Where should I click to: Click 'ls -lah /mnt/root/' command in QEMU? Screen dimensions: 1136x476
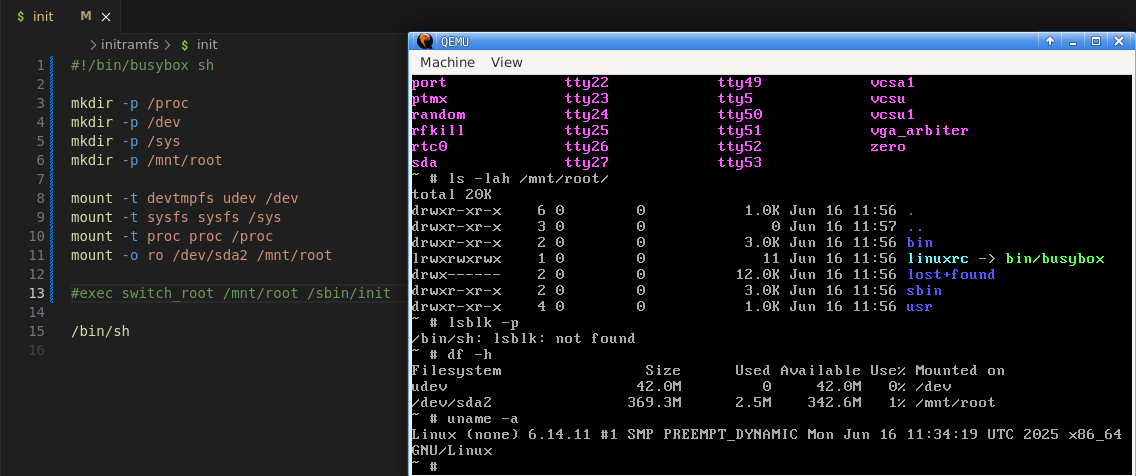[x=527, y=179]
